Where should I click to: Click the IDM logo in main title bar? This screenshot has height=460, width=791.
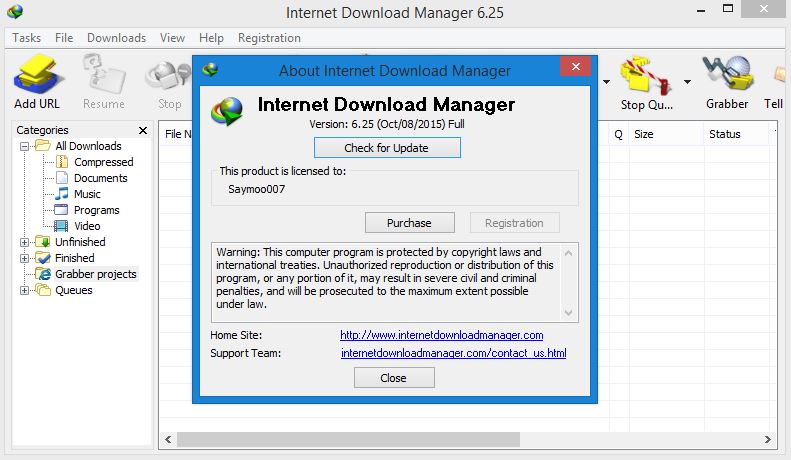[15, 12]
